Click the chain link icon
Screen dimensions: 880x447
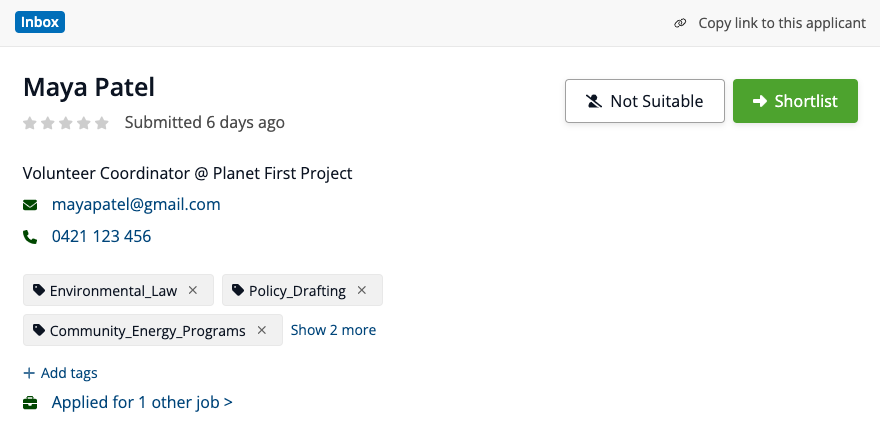coord(680,23)
